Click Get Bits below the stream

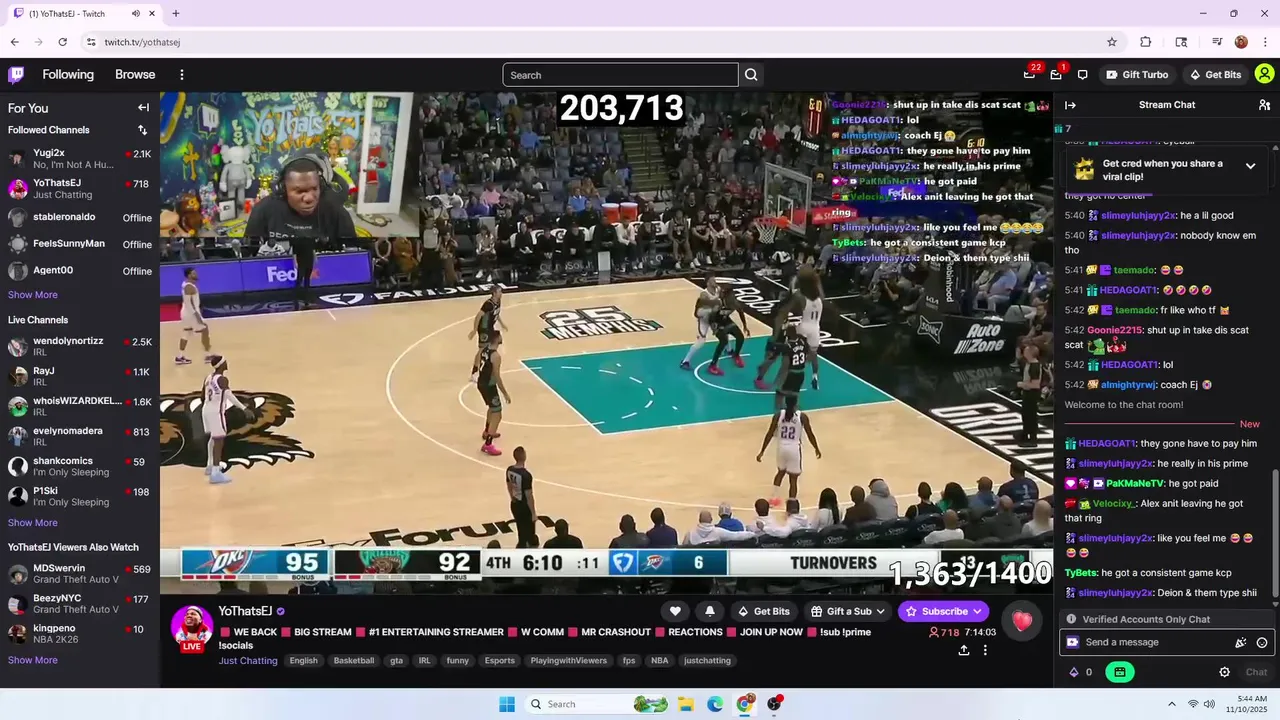click(x=763, y=611)
